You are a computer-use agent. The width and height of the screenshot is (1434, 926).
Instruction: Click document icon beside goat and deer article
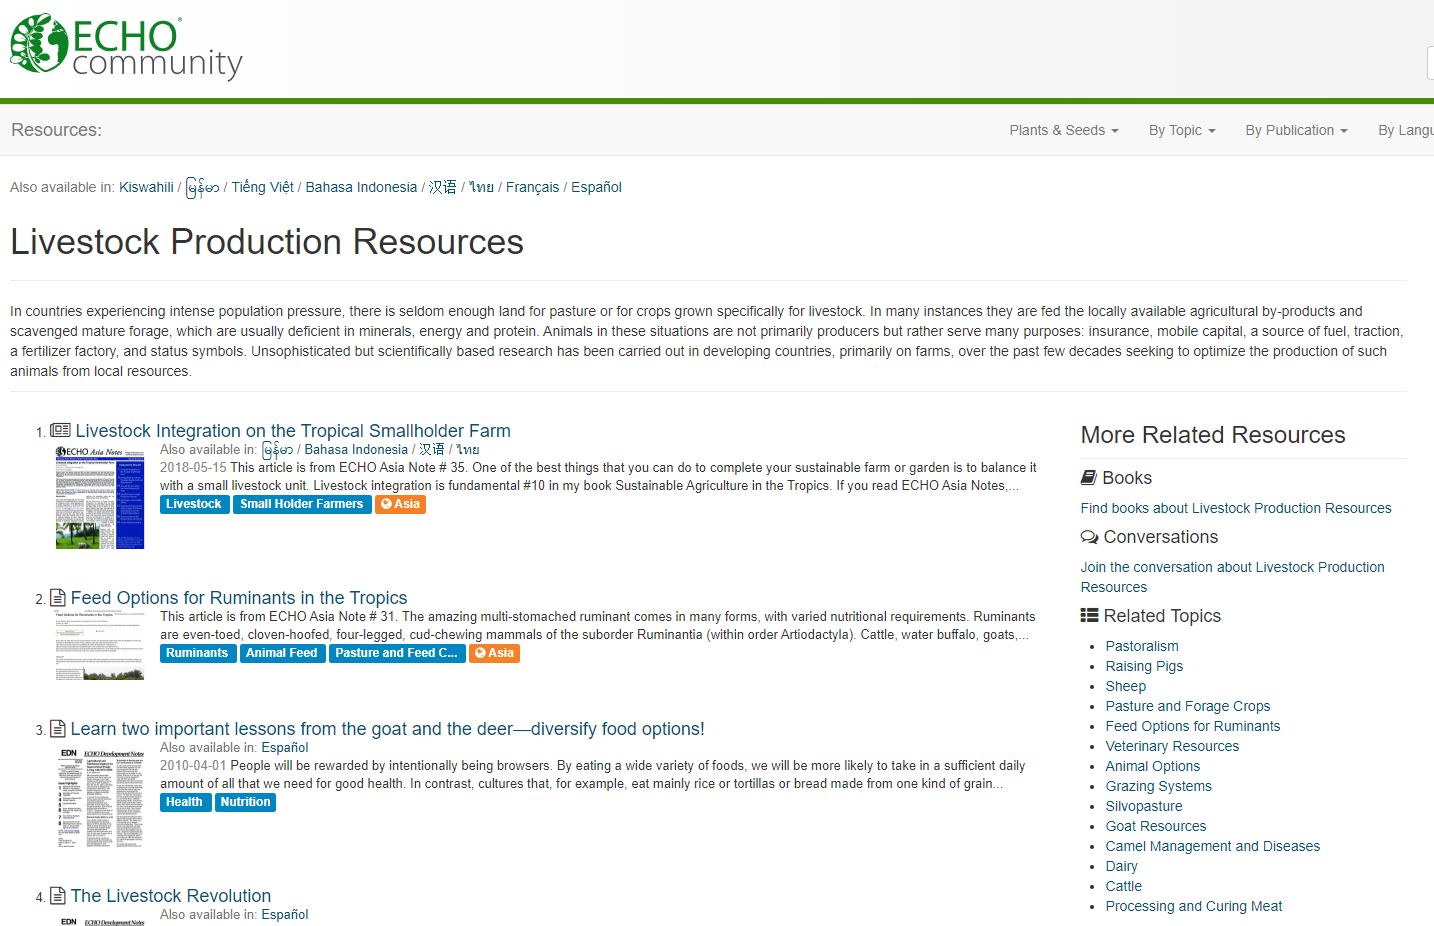pyautogui.click(x=58, y=729)
